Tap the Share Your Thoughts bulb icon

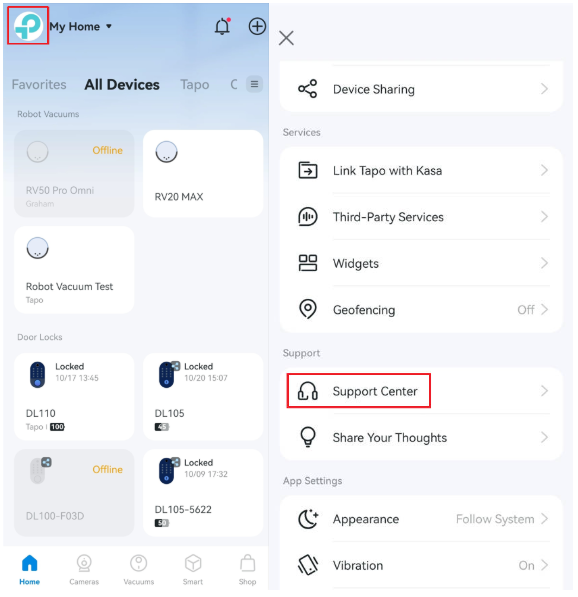[x=308, y=437]
